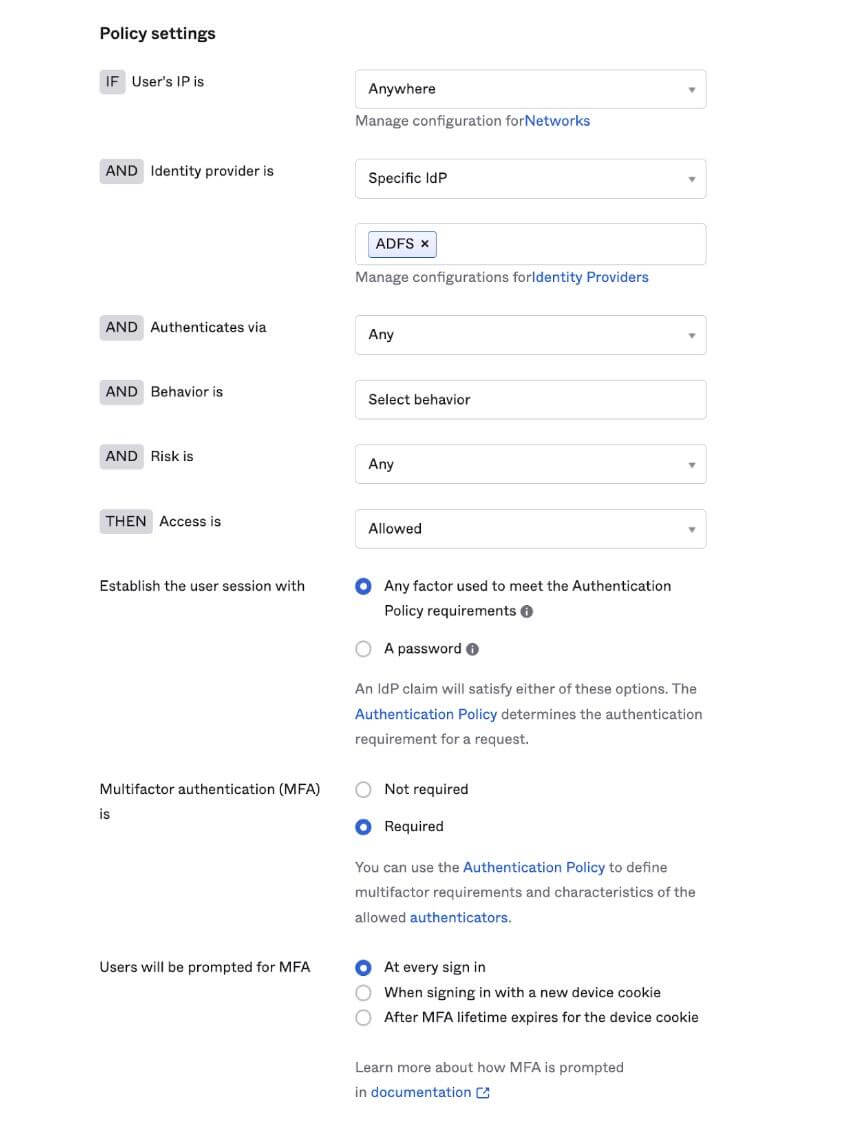Viewport: 844px width, 1146px height.
Task: Click info icon beside Authentication Policy requirements
Action: [527, 611]
